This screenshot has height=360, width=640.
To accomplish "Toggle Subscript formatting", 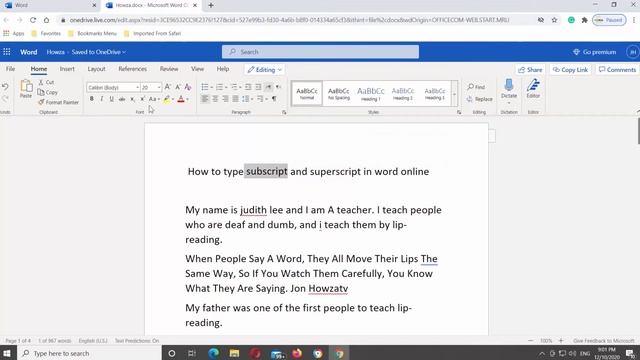I will click(132, 99).
